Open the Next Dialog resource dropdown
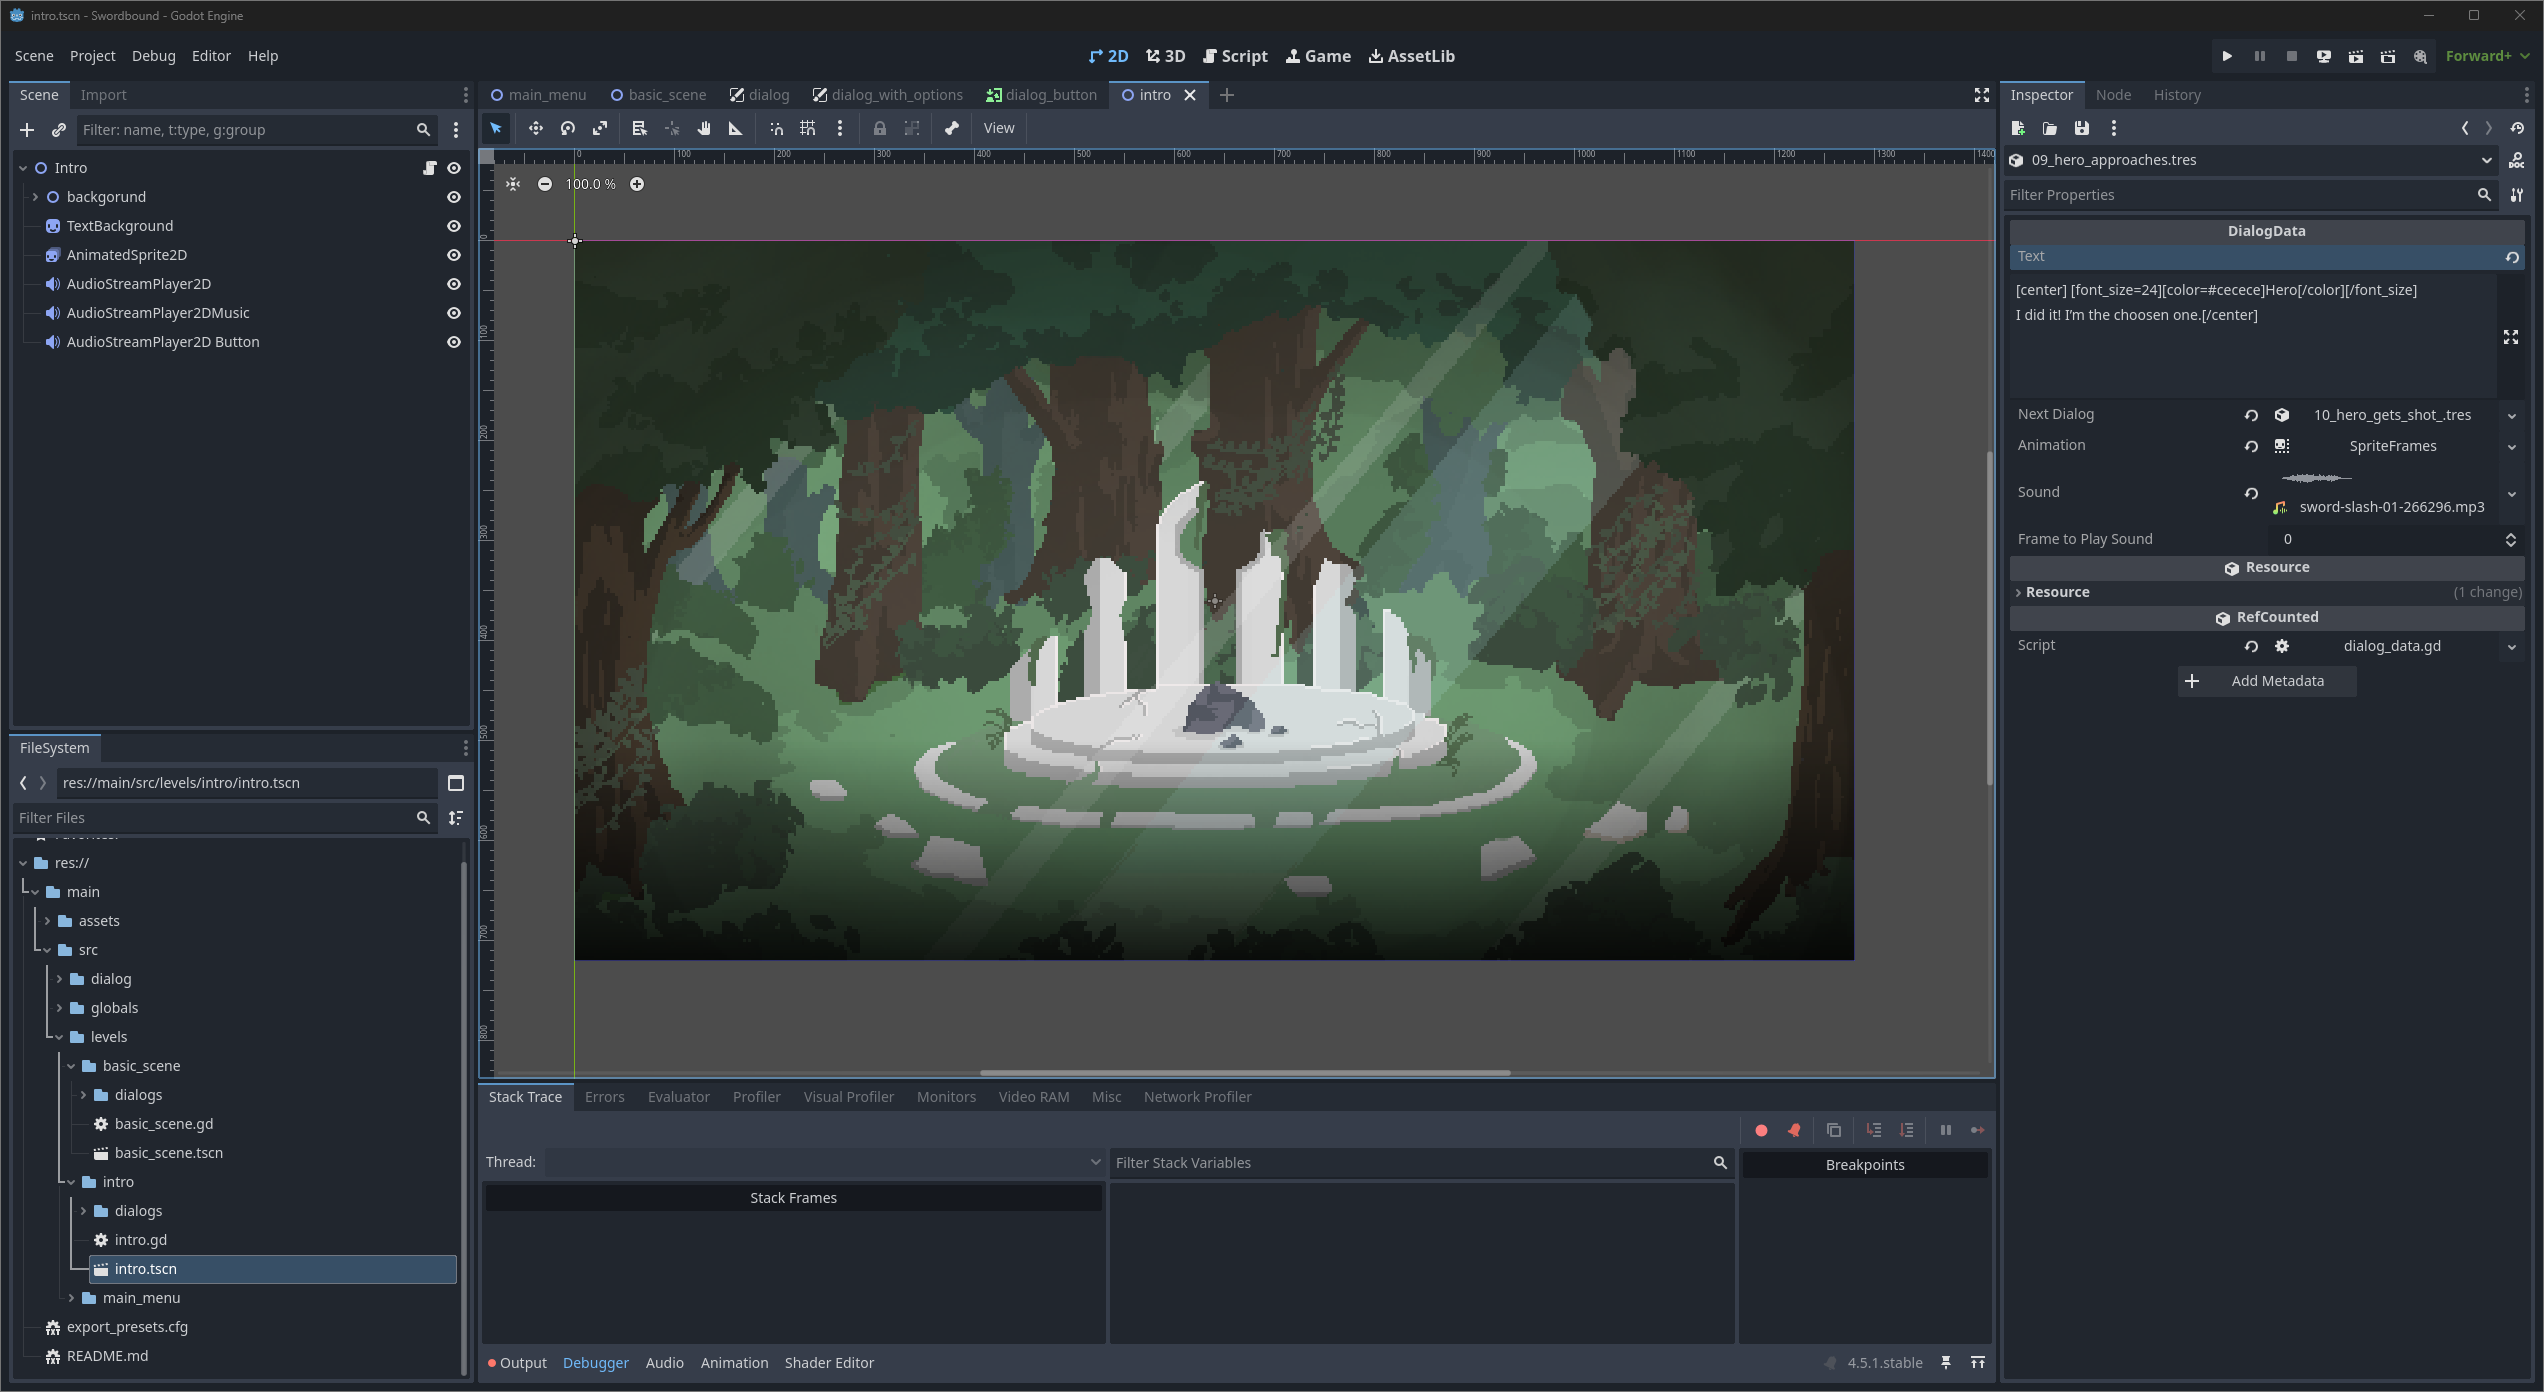 tap(2511, 415)
